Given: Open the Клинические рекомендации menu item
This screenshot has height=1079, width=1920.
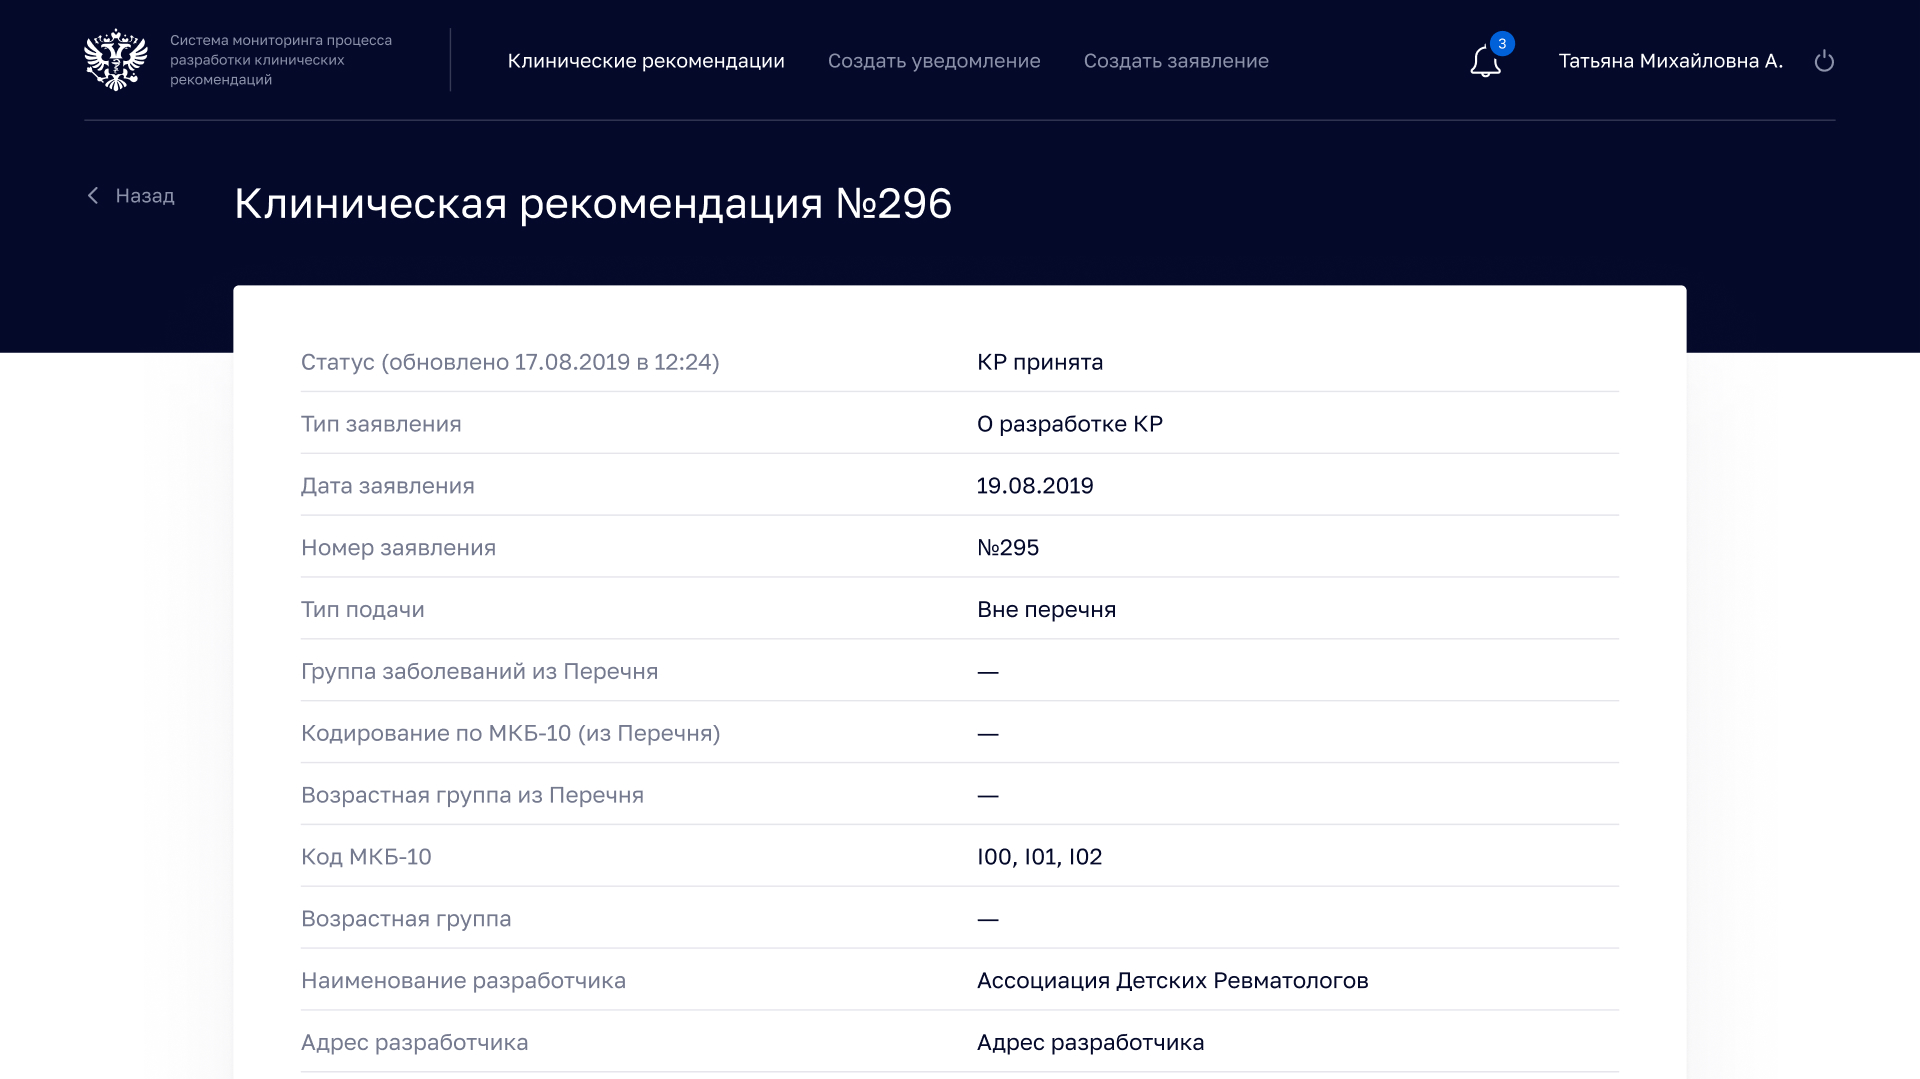Looking at the screenshot, I should [646, 61].
